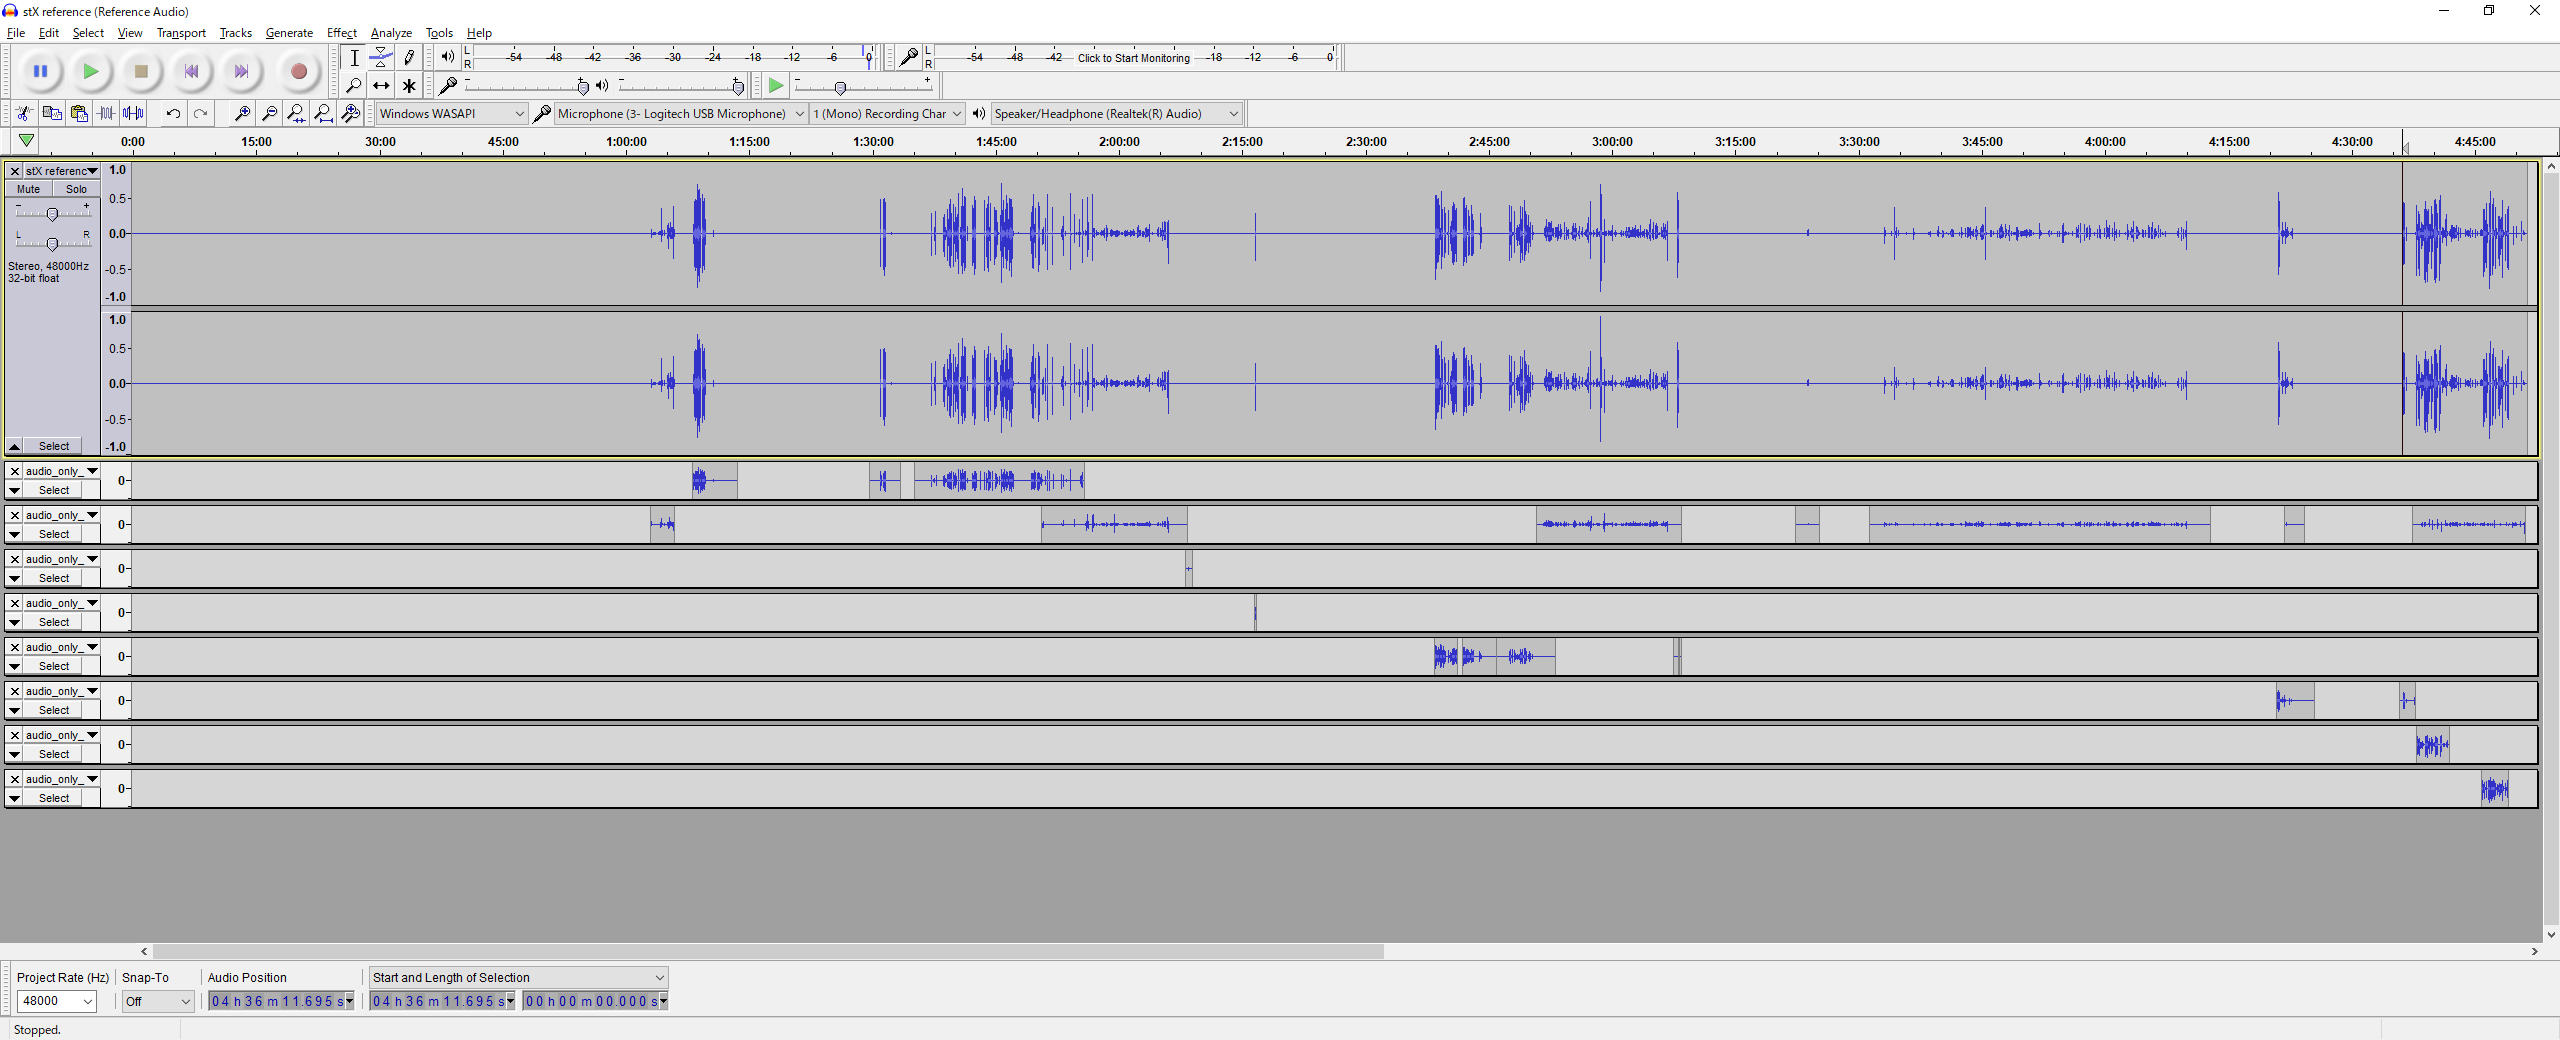Screen dimensions: 2560x1040
Task: Fit selection to width
Action: coord(296,114)
